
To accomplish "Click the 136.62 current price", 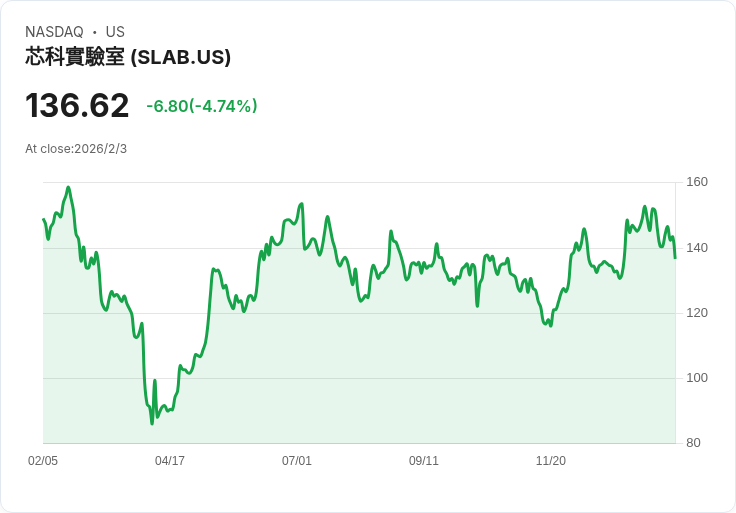I will coord(77,106).
